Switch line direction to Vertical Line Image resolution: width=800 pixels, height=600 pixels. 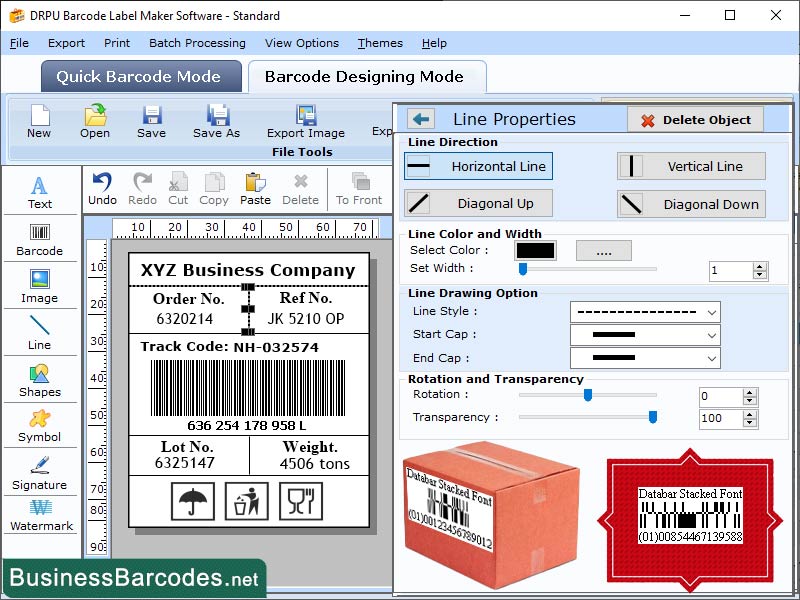click(x=691, y=167)
